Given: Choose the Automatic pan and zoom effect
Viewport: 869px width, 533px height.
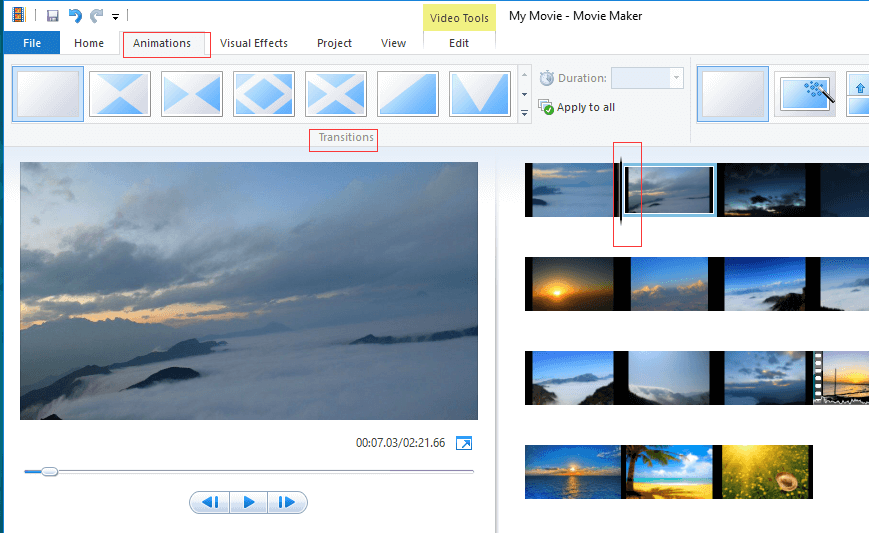Looking at the screenshot, I should click(805, 94).
